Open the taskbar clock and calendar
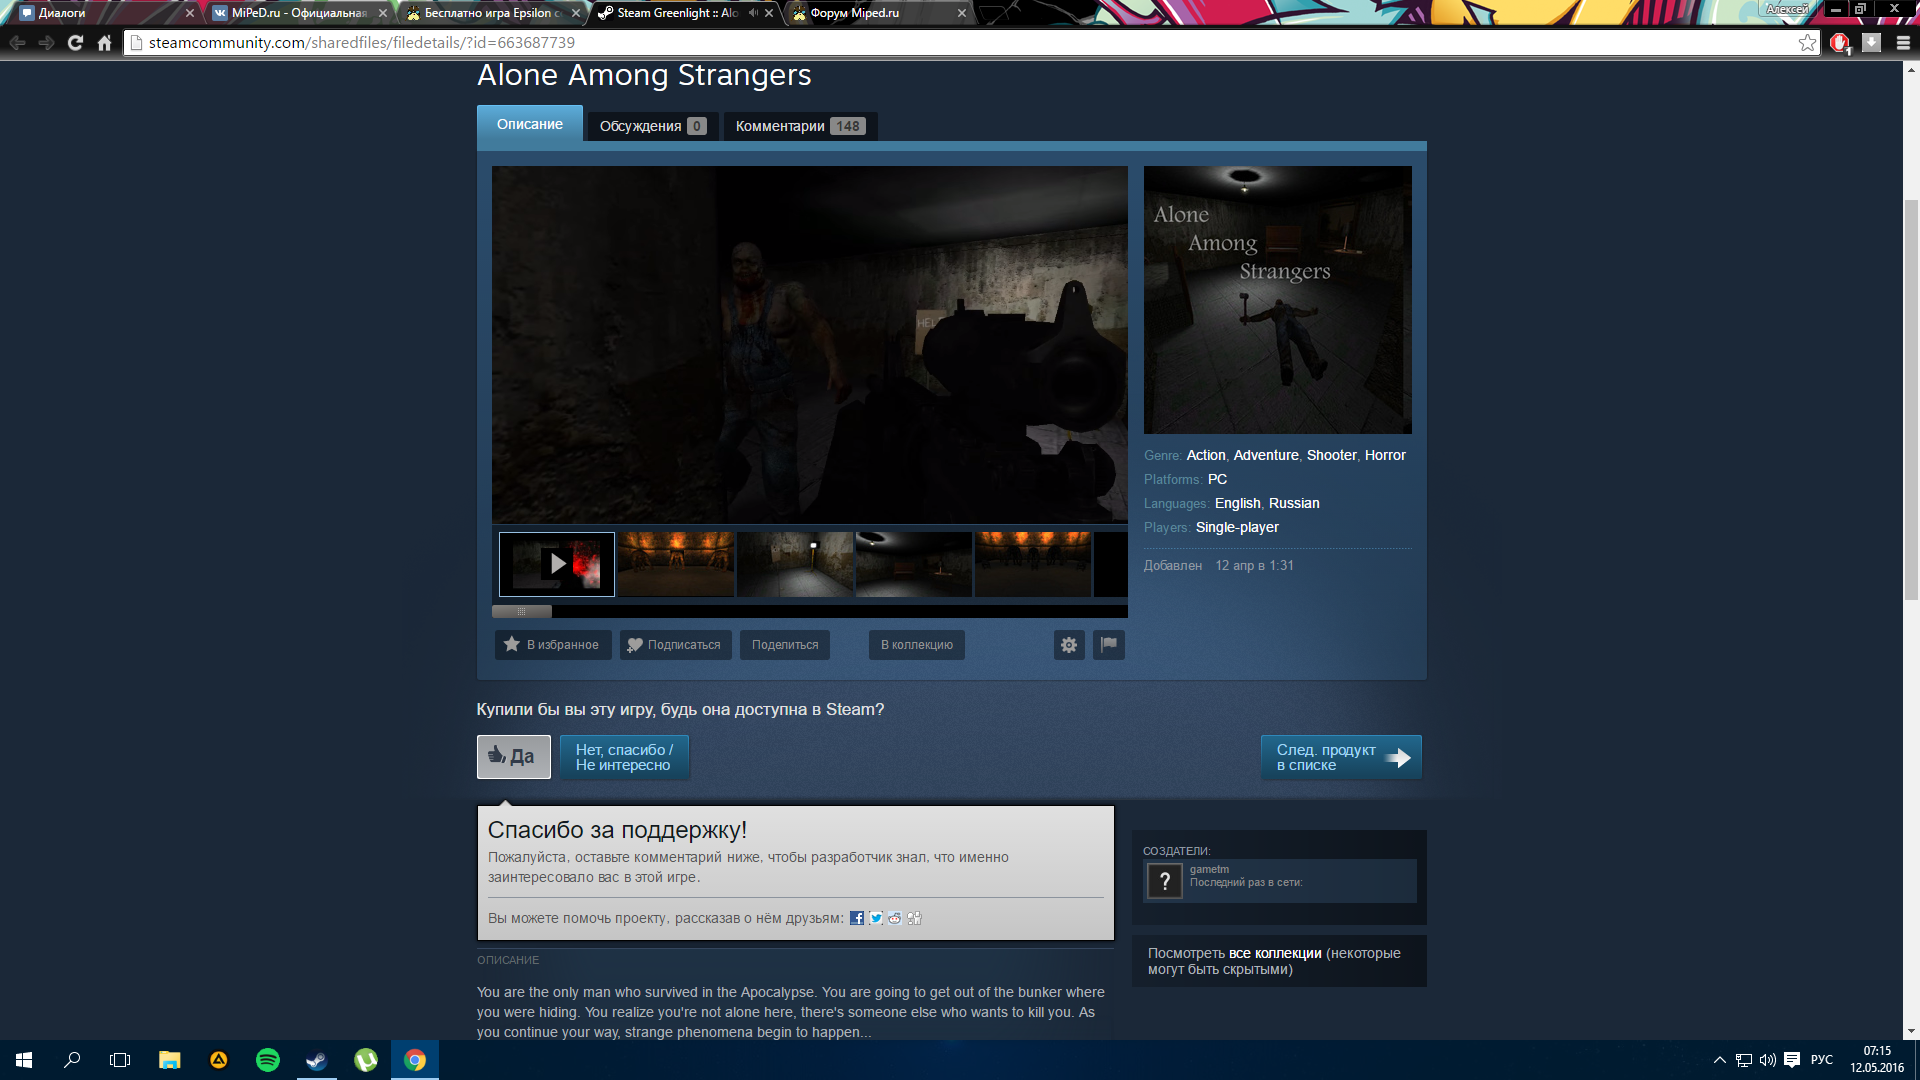Viewport: 1920px width, 1080px height. pos(1877,1060)
